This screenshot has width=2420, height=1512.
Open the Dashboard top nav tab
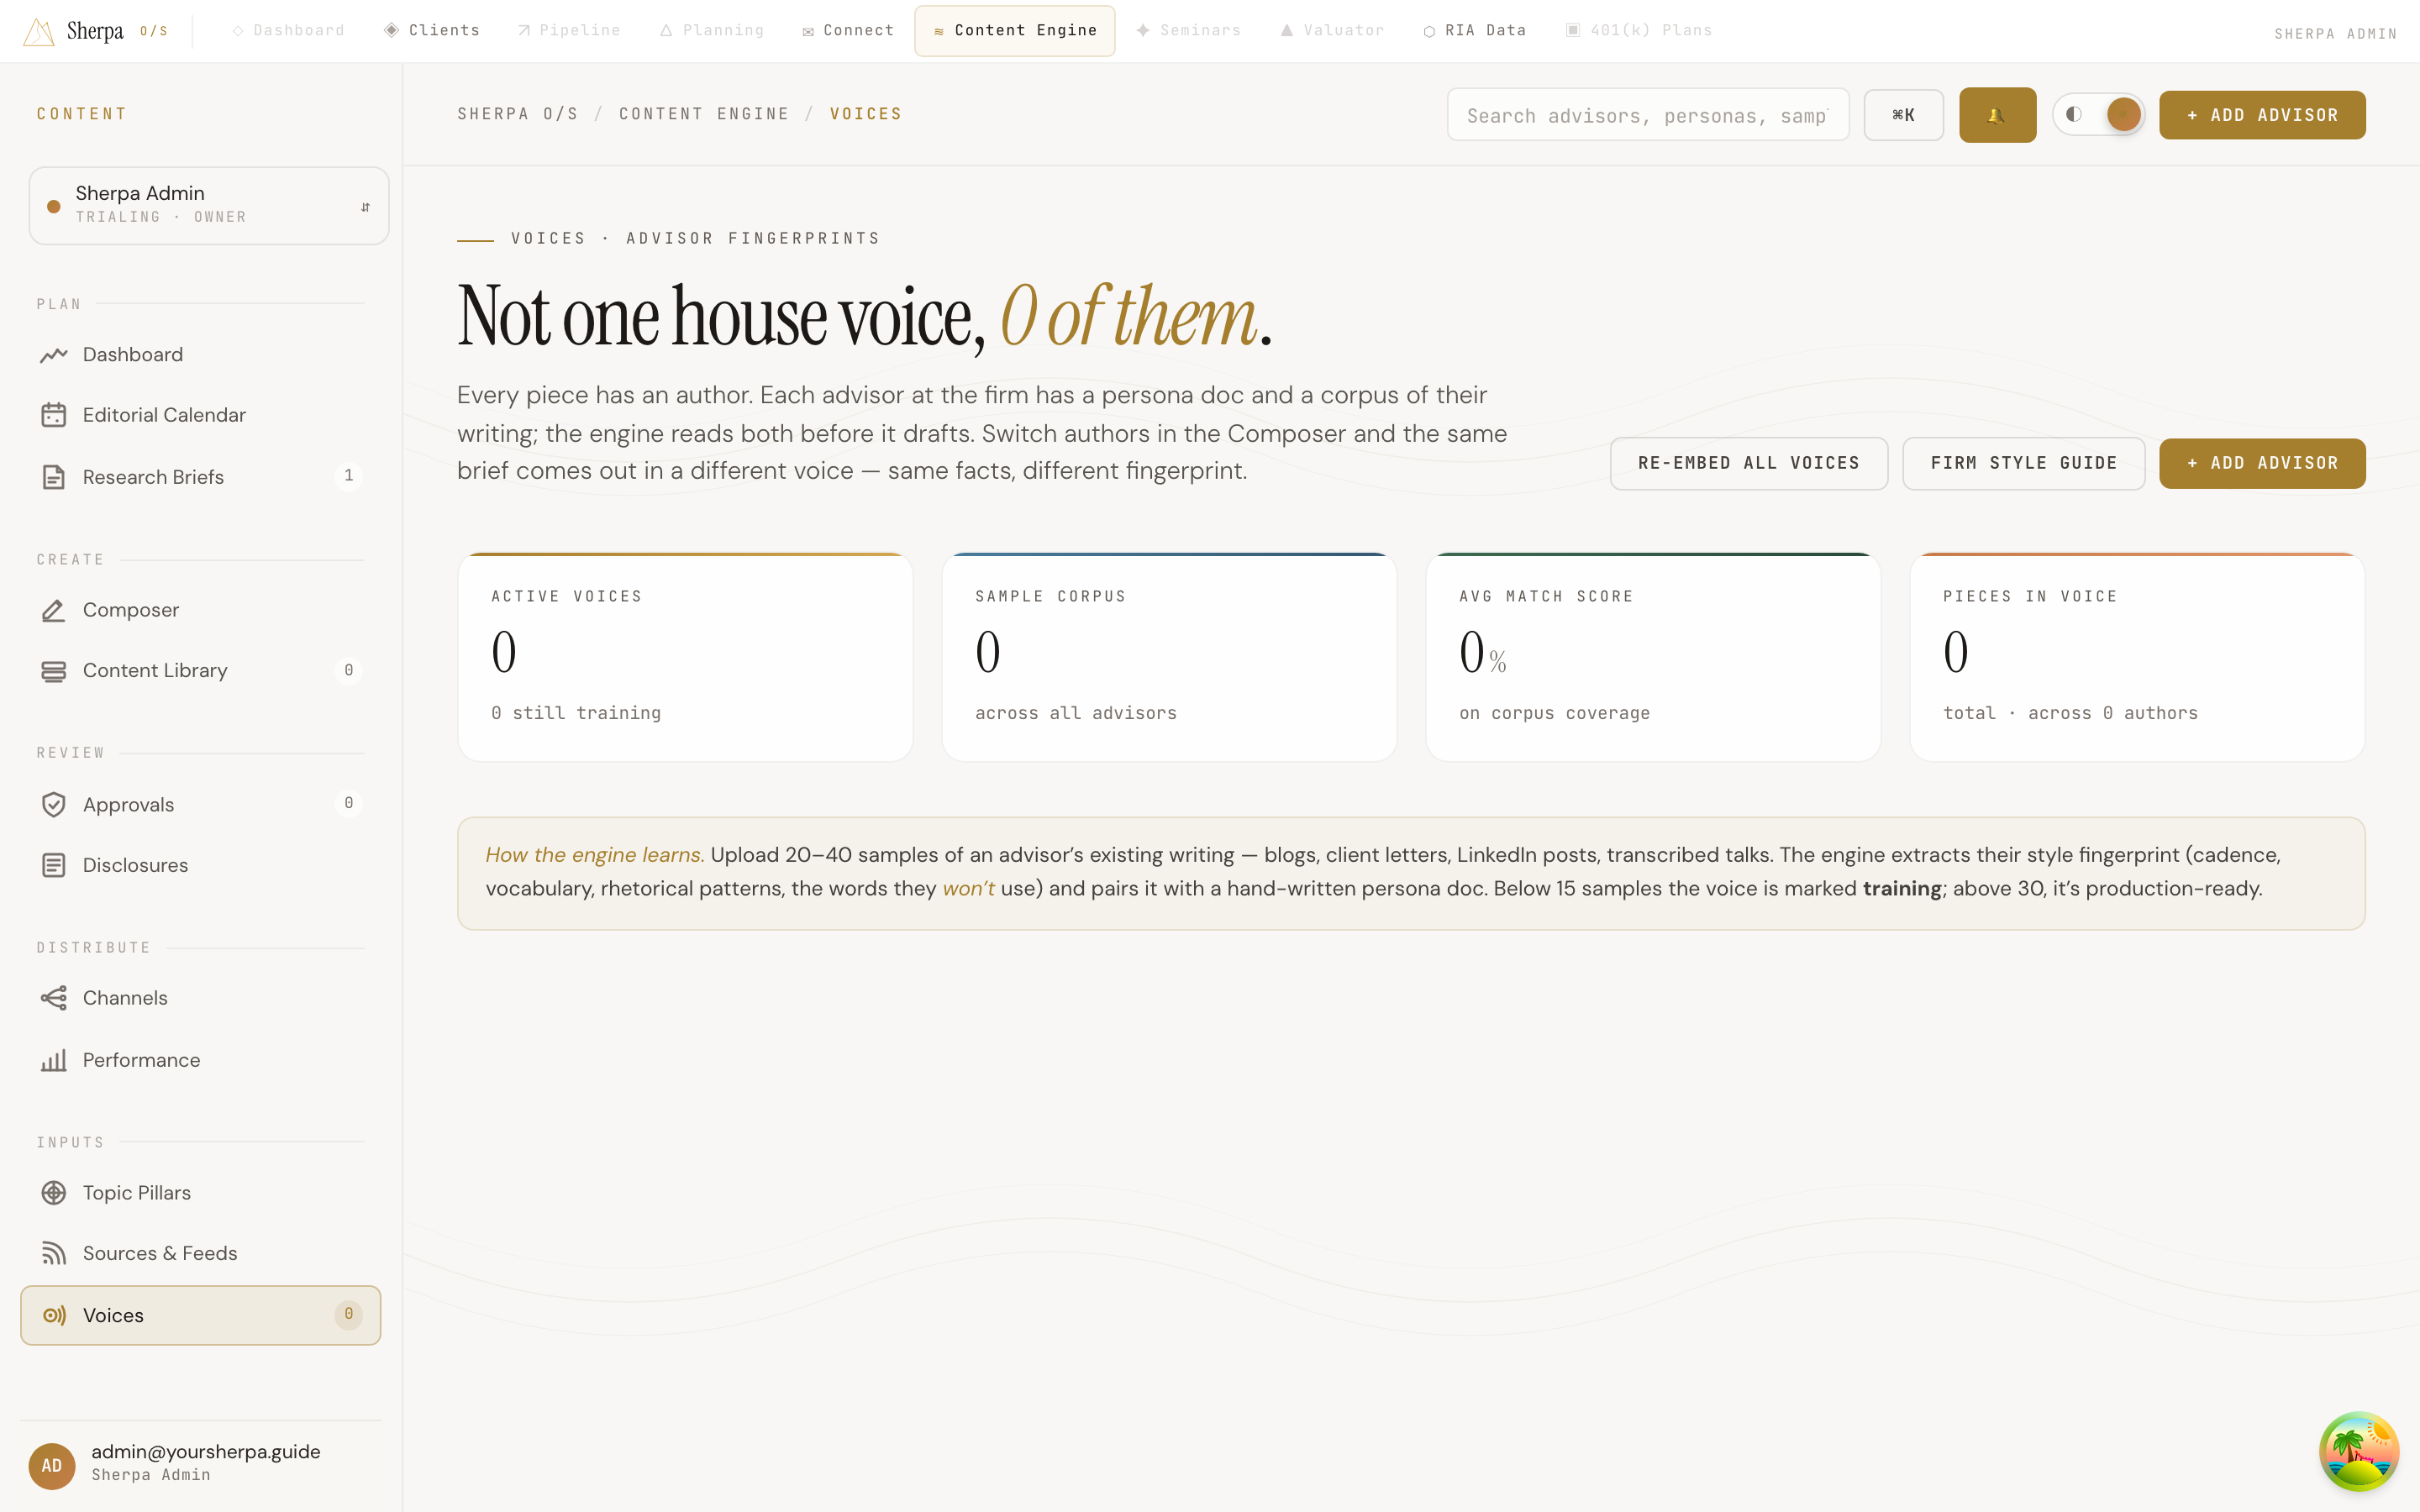point(289,30)
